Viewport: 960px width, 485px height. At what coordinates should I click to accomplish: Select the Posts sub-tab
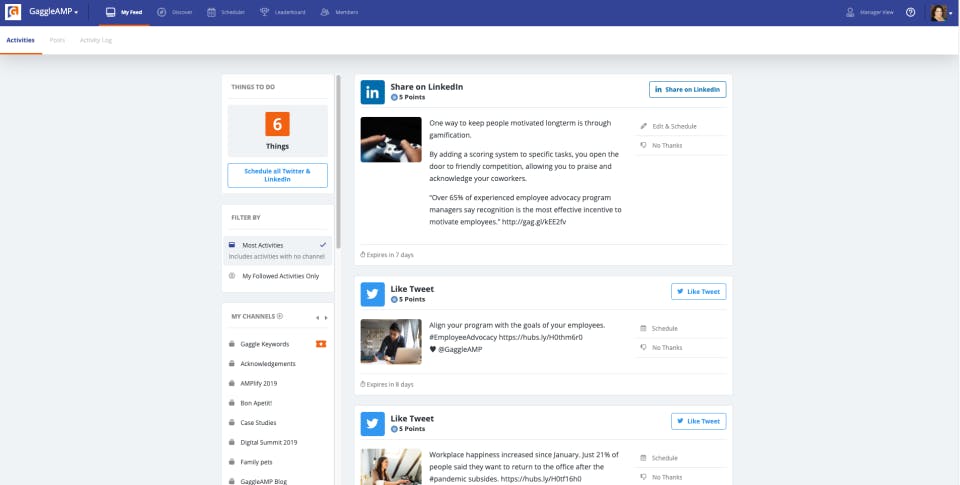[x=57, y=40]
